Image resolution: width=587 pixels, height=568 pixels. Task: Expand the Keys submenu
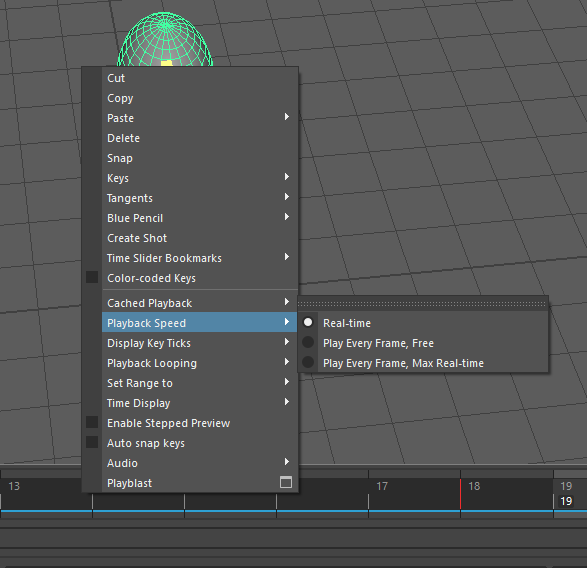point(200,178)
